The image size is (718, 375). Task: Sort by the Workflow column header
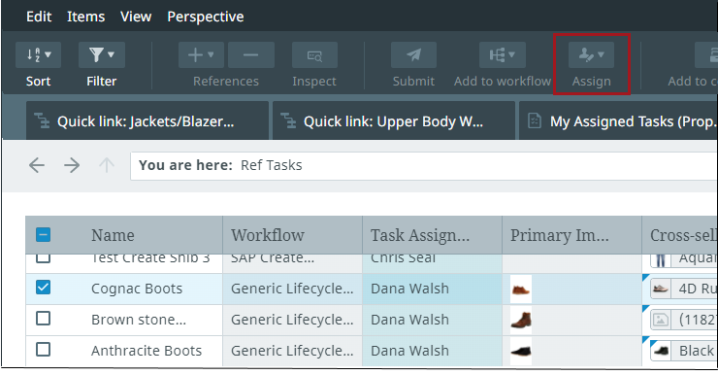(267, 235)
